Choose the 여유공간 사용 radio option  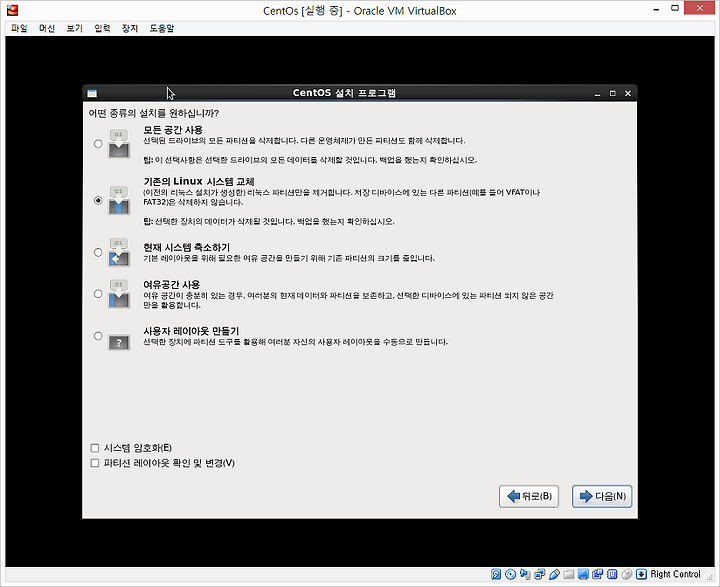pyautogui.click(x=98, y=294)
